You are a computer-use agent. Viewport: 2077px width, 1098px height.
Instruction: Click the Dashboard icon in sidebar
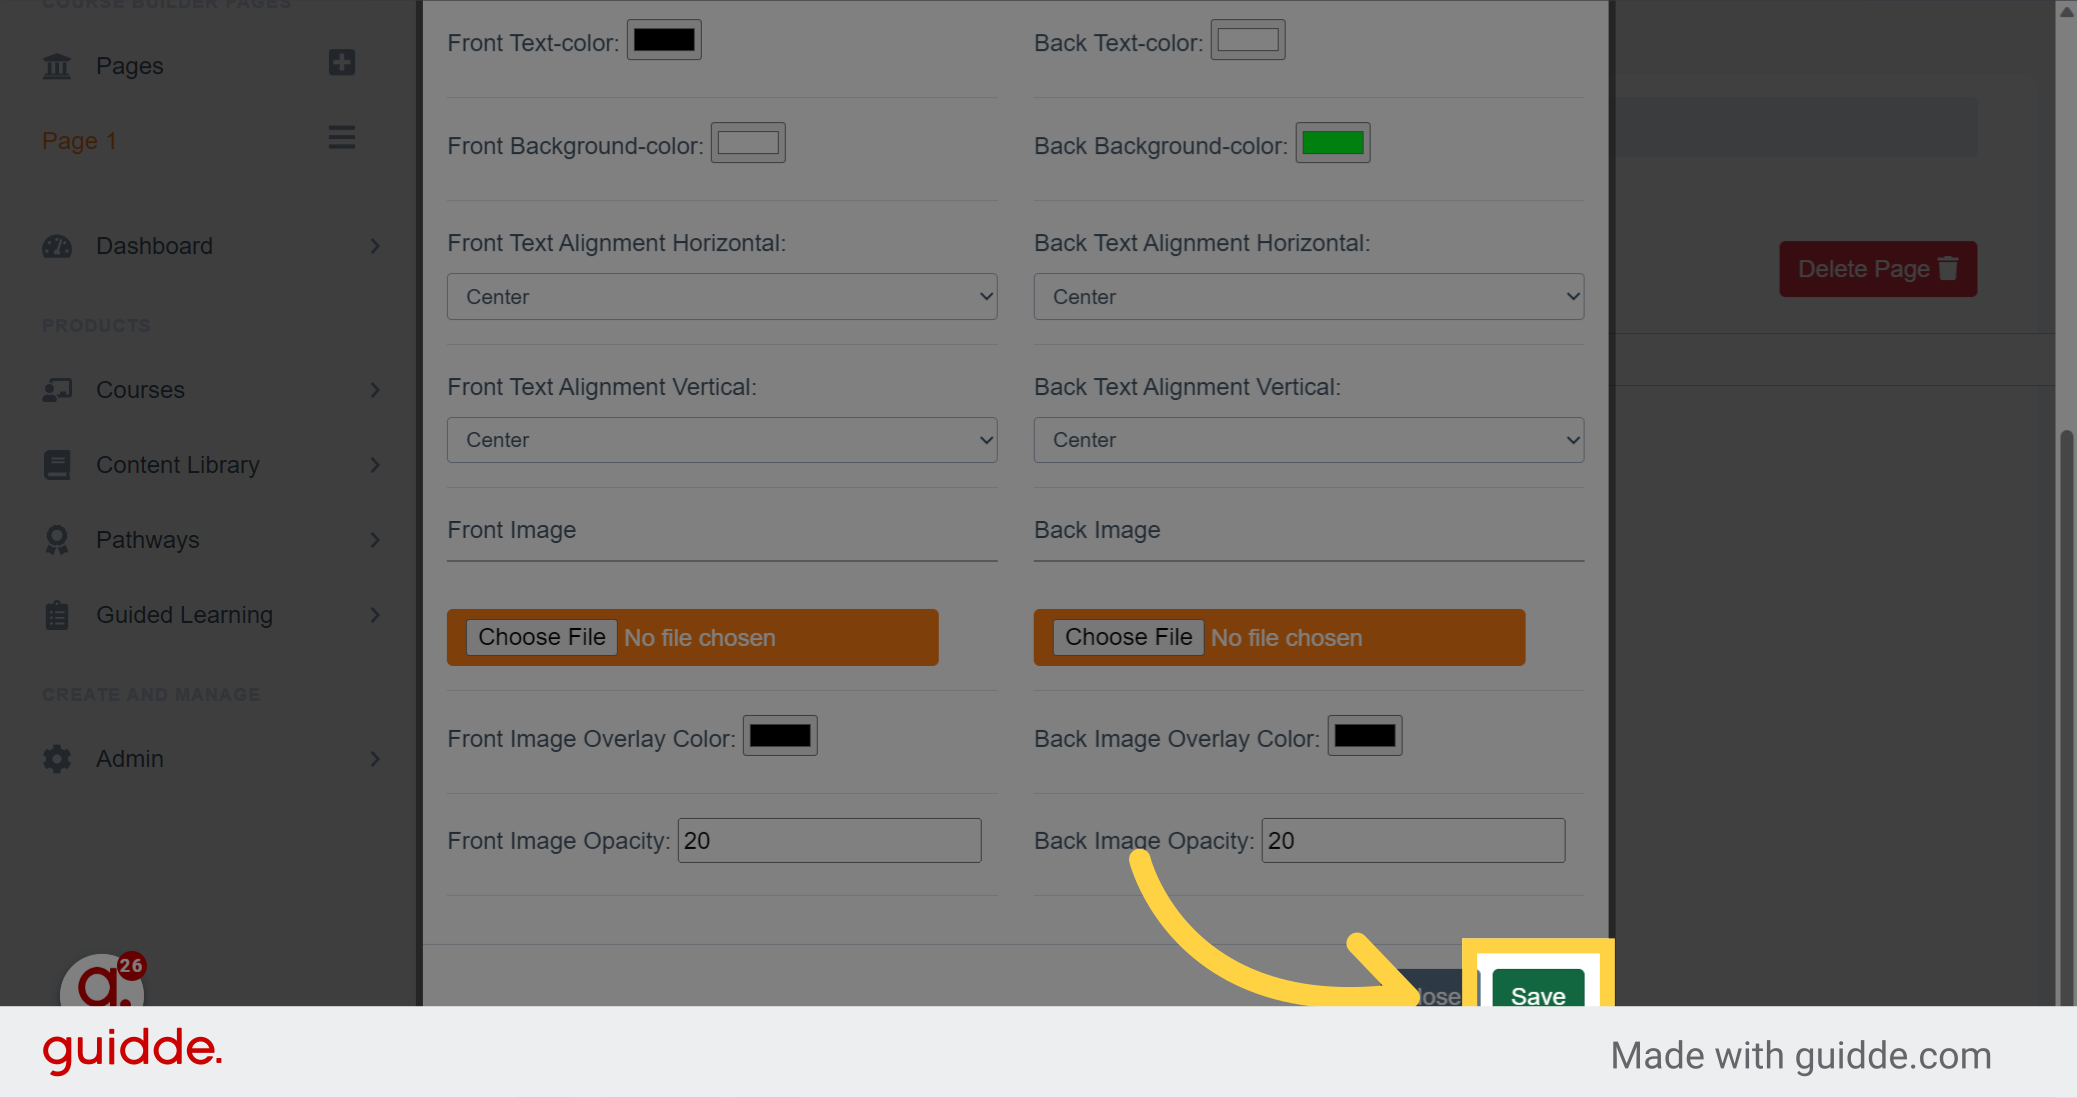(58, 245)
